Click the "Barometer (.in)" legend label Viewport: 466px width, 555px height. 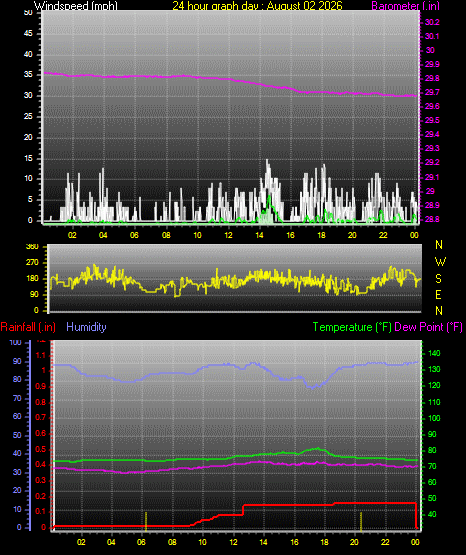[405, 6]
